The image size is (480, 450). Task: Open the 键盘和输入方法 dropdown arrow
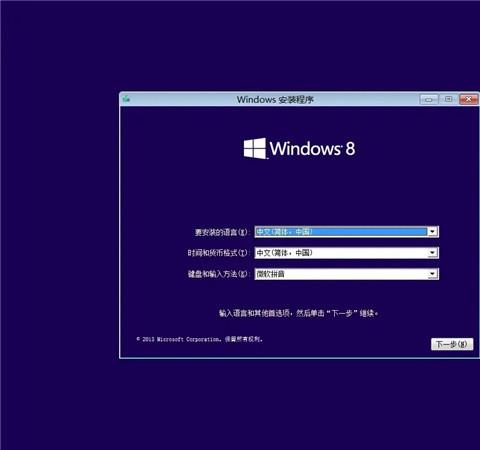[x=432, y=274]
